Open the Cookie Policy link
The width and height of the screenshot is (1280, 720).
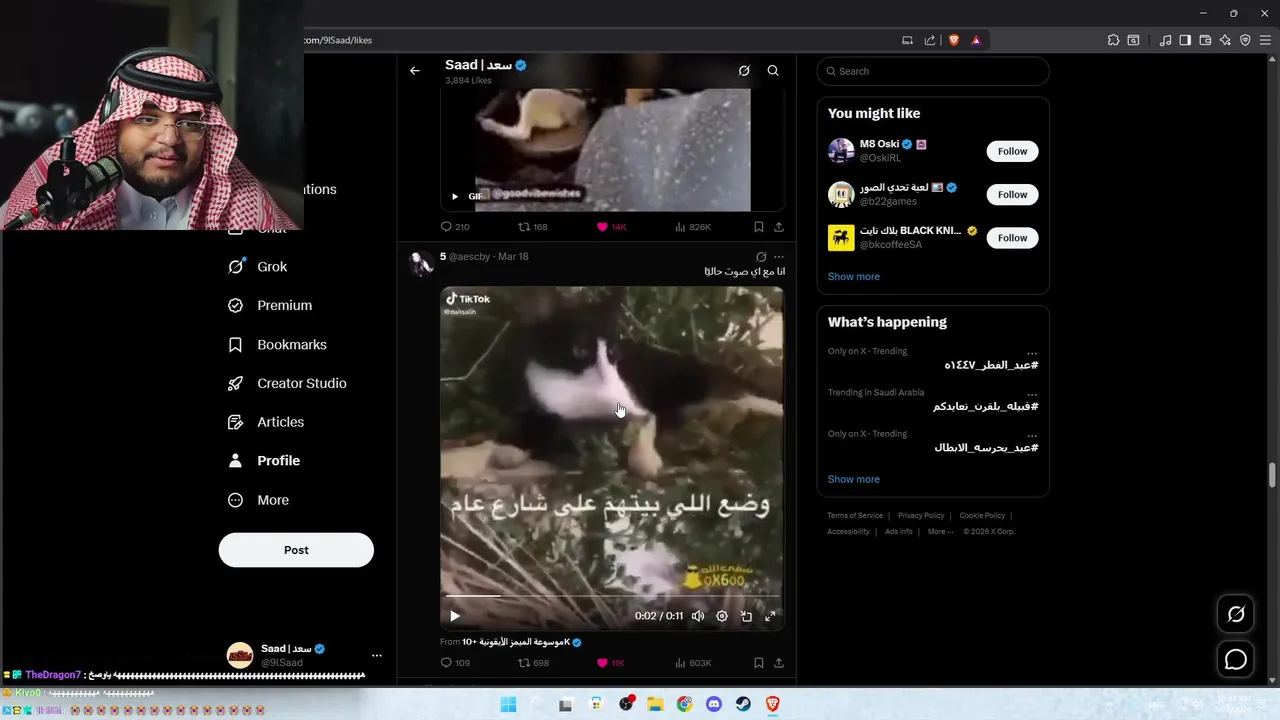982,516
